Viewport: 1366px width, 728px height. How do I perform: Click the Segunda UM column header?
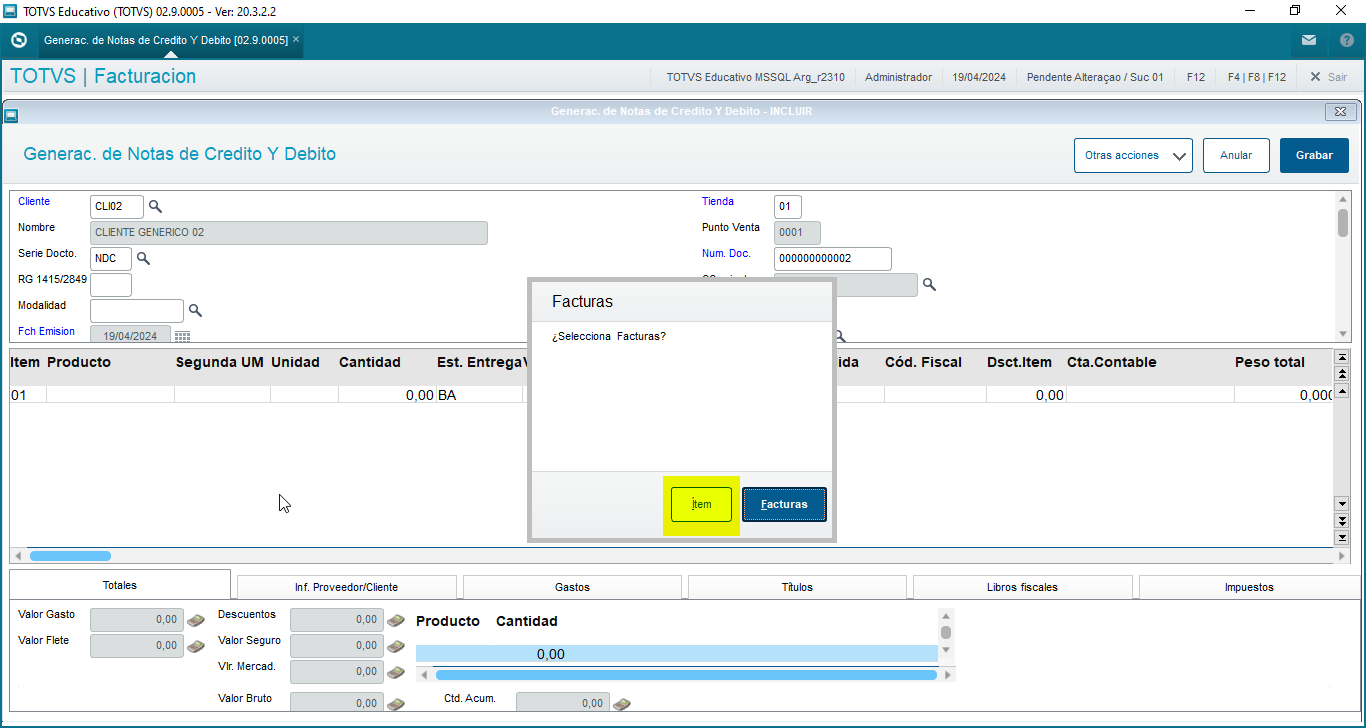pos(220,362)
